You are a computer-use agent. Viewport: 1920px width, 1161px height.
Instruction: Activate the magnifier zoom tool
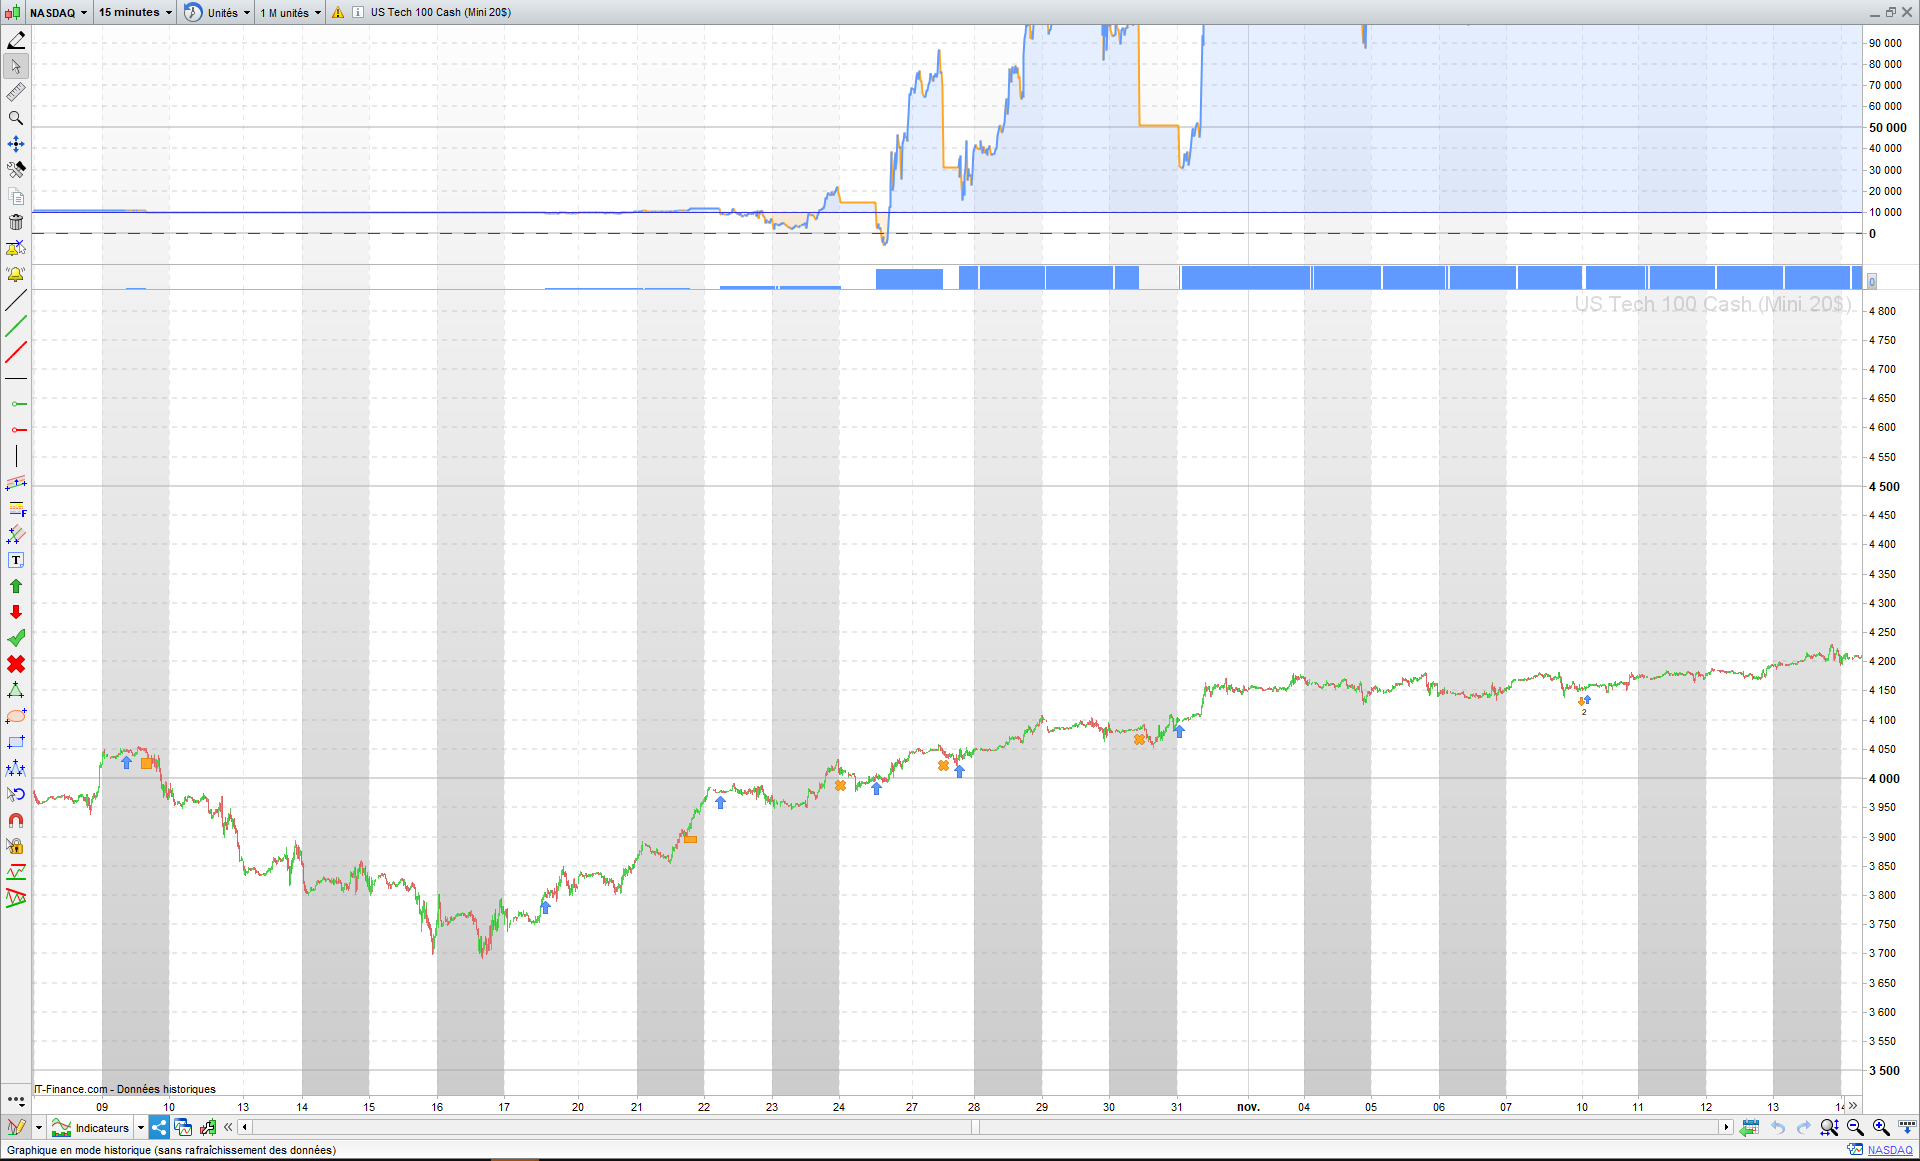point(16,118)
